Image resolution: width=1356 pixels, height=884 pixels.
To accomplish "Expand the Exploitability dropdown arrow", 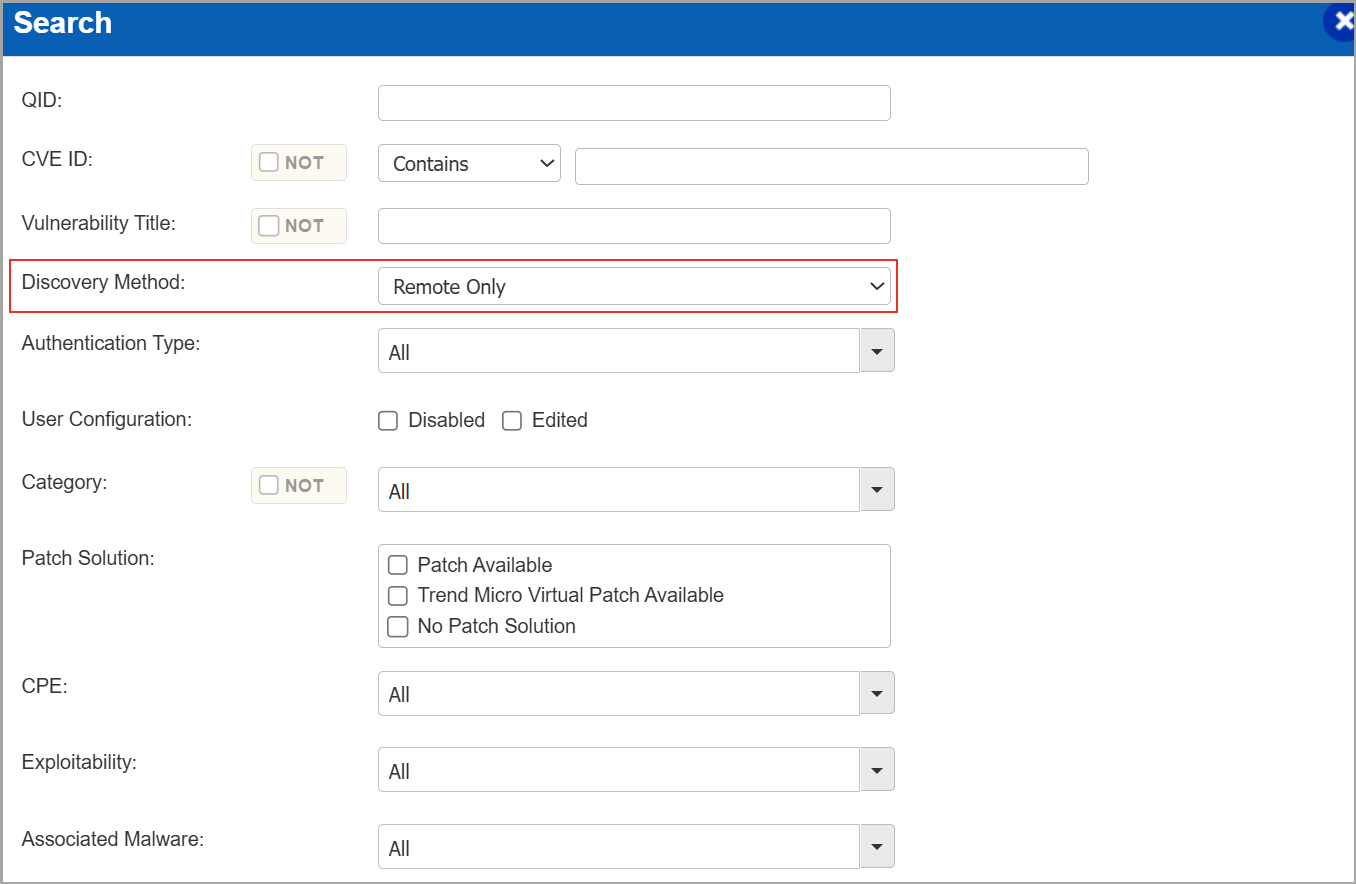I will 877,770.
